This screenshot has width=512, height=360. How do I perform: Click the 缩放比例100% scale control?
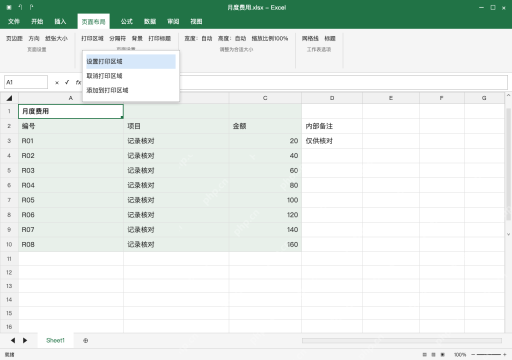(x=270, y=39)
